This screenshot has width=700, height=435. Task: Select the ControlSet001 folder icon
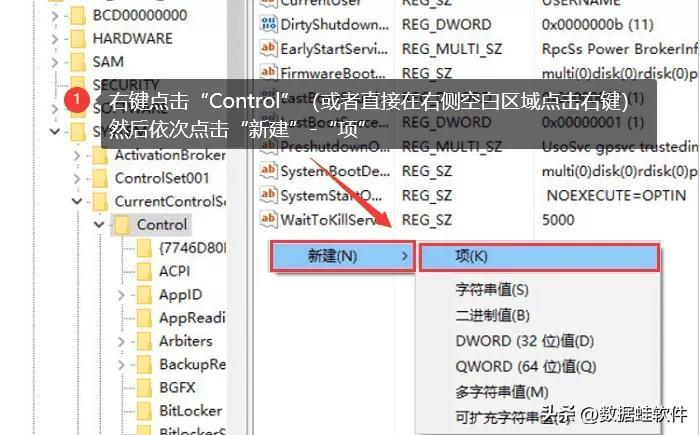pos(100,178)
